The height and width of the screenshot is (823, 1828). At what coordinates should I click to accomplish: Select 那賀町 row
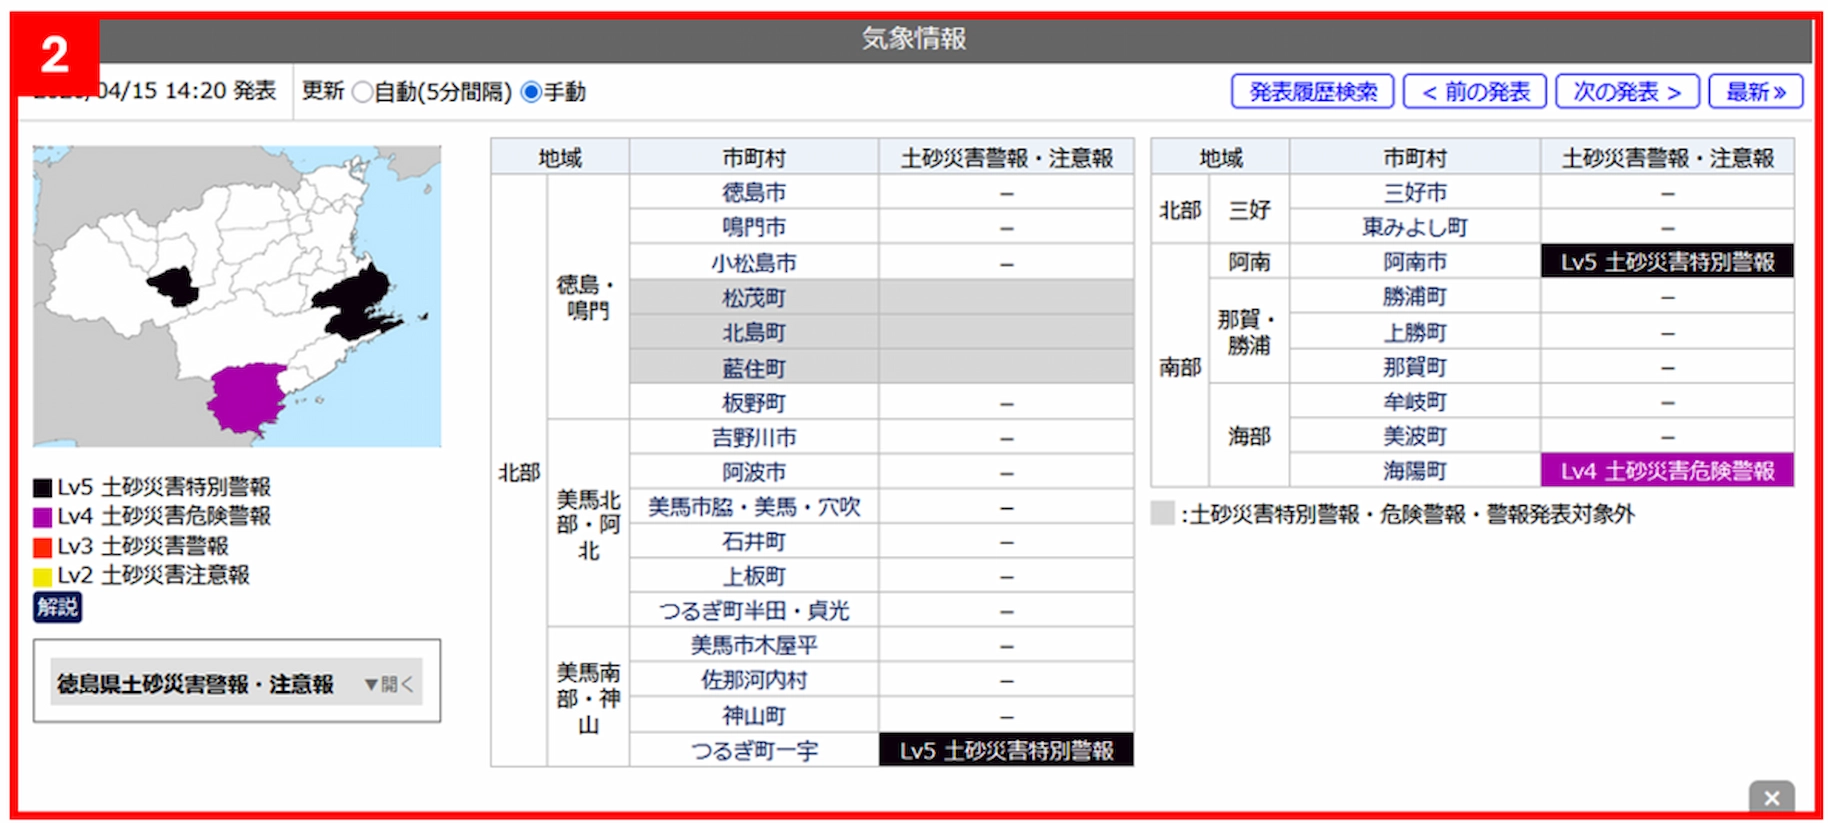(1541, 367)
